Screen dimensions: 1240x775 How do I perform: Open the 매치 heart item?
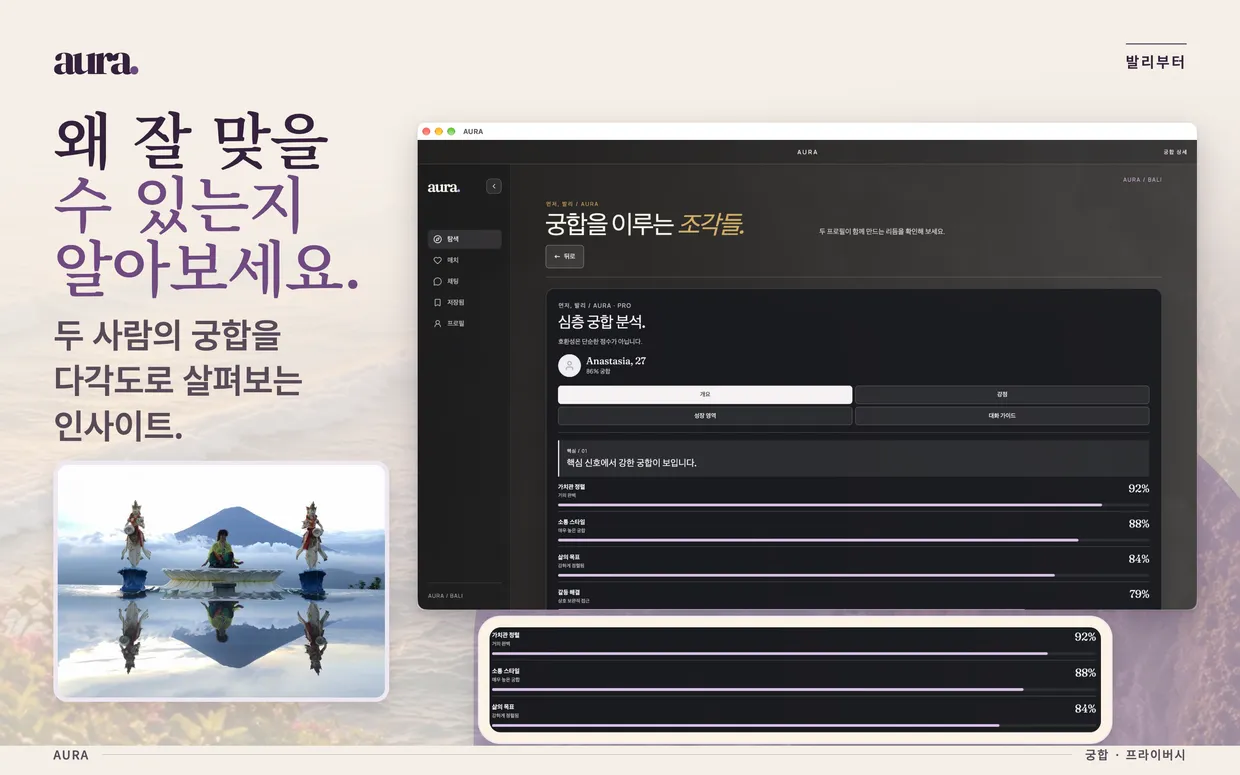click(x=465, y=260)
